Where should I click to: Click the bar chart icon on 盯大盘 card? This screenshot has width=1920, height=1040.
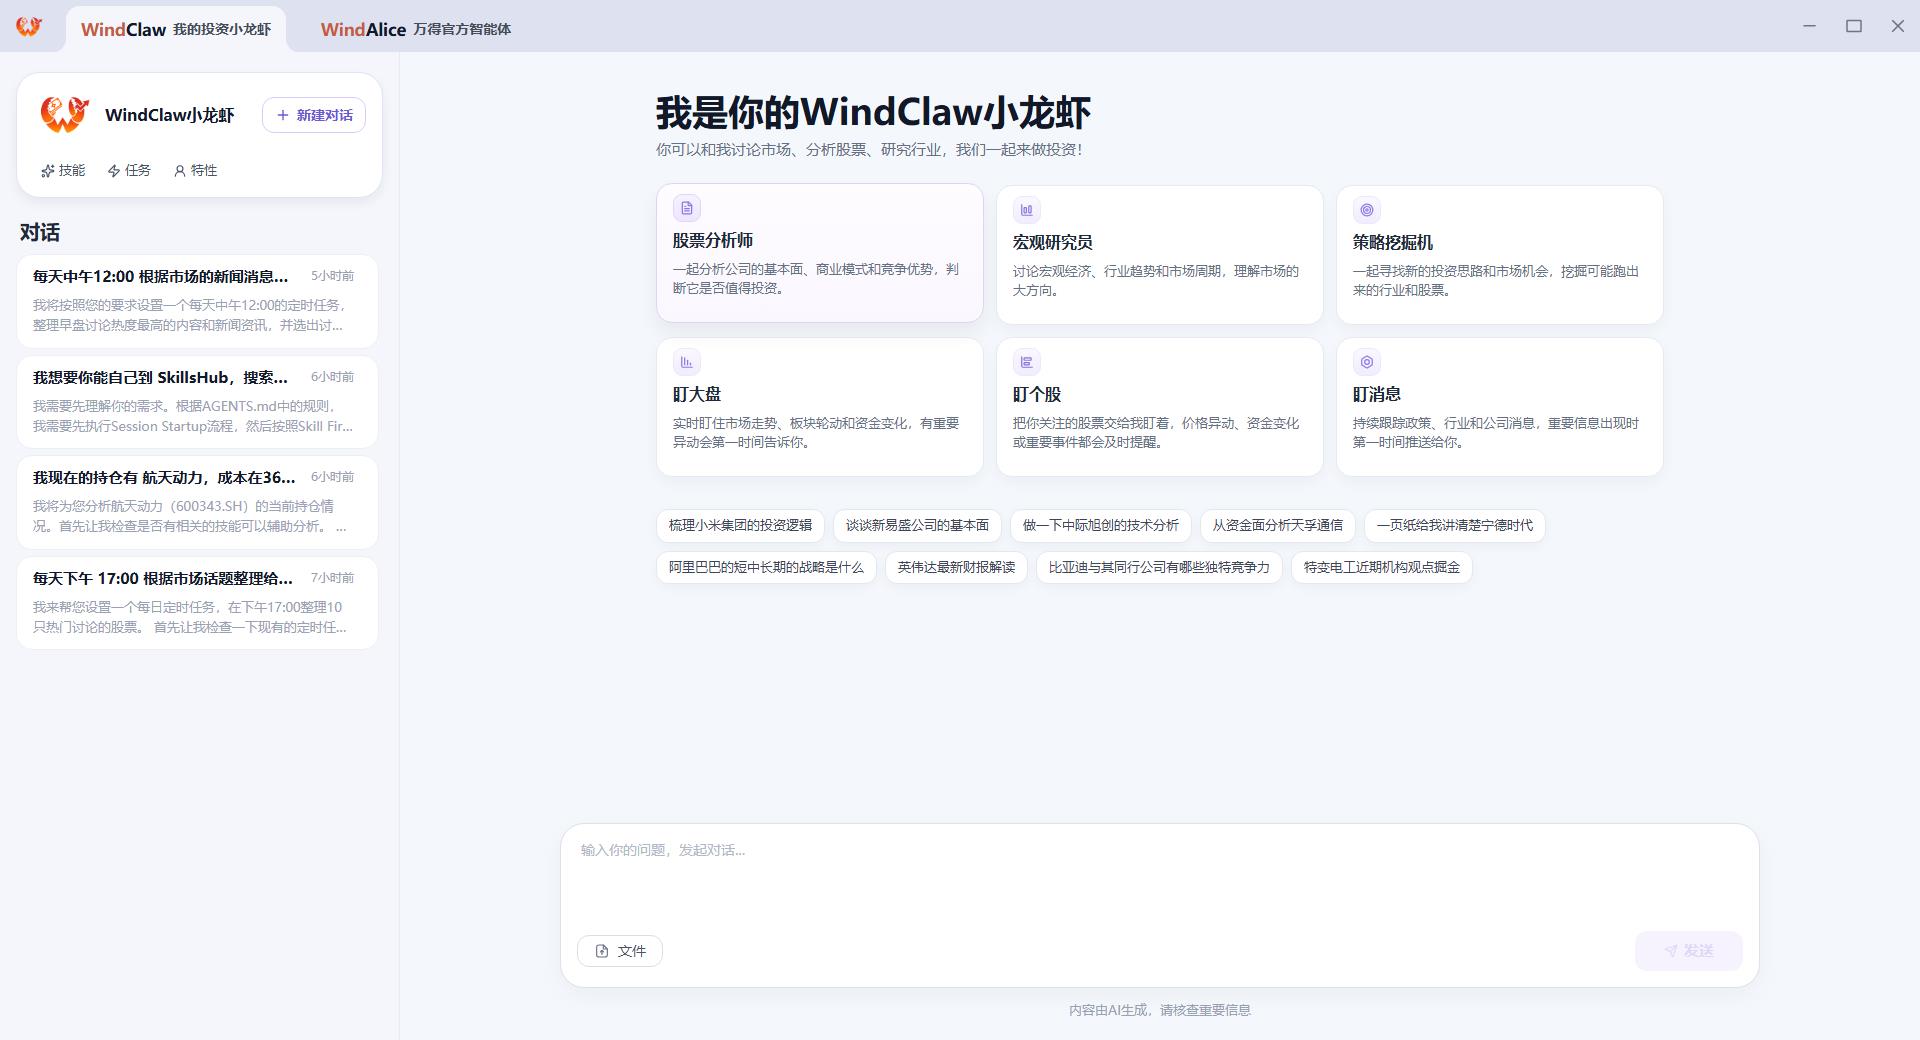[687, 362]
